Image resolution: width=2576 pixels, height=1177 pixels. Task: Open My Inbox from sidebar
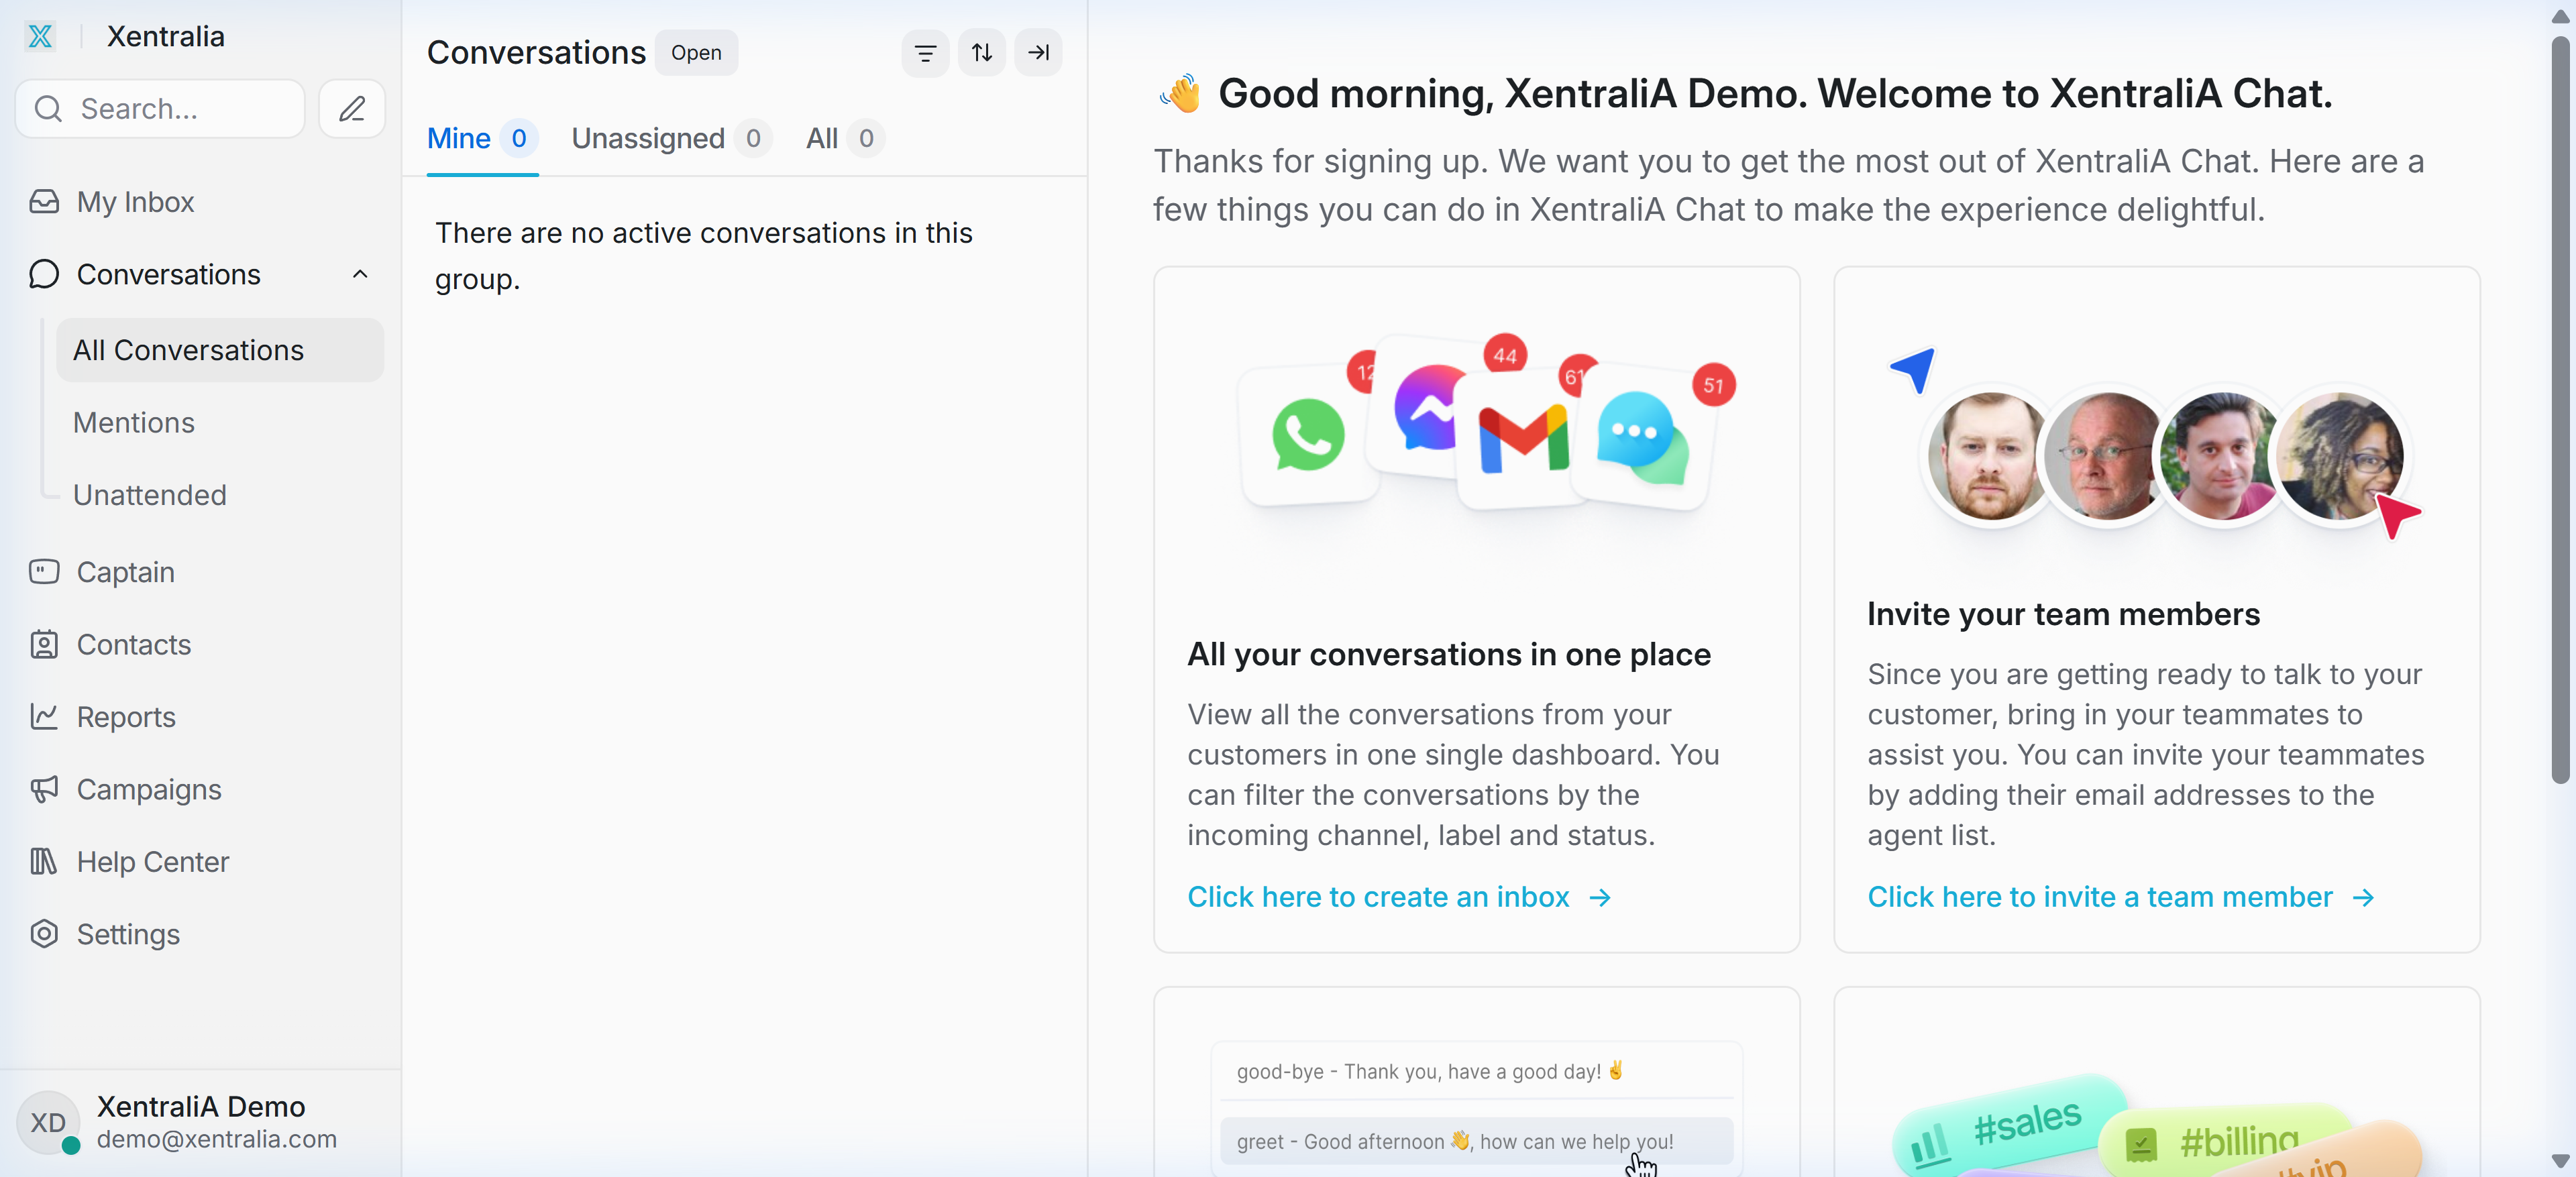pyautogui.click(x=135, y=202)
